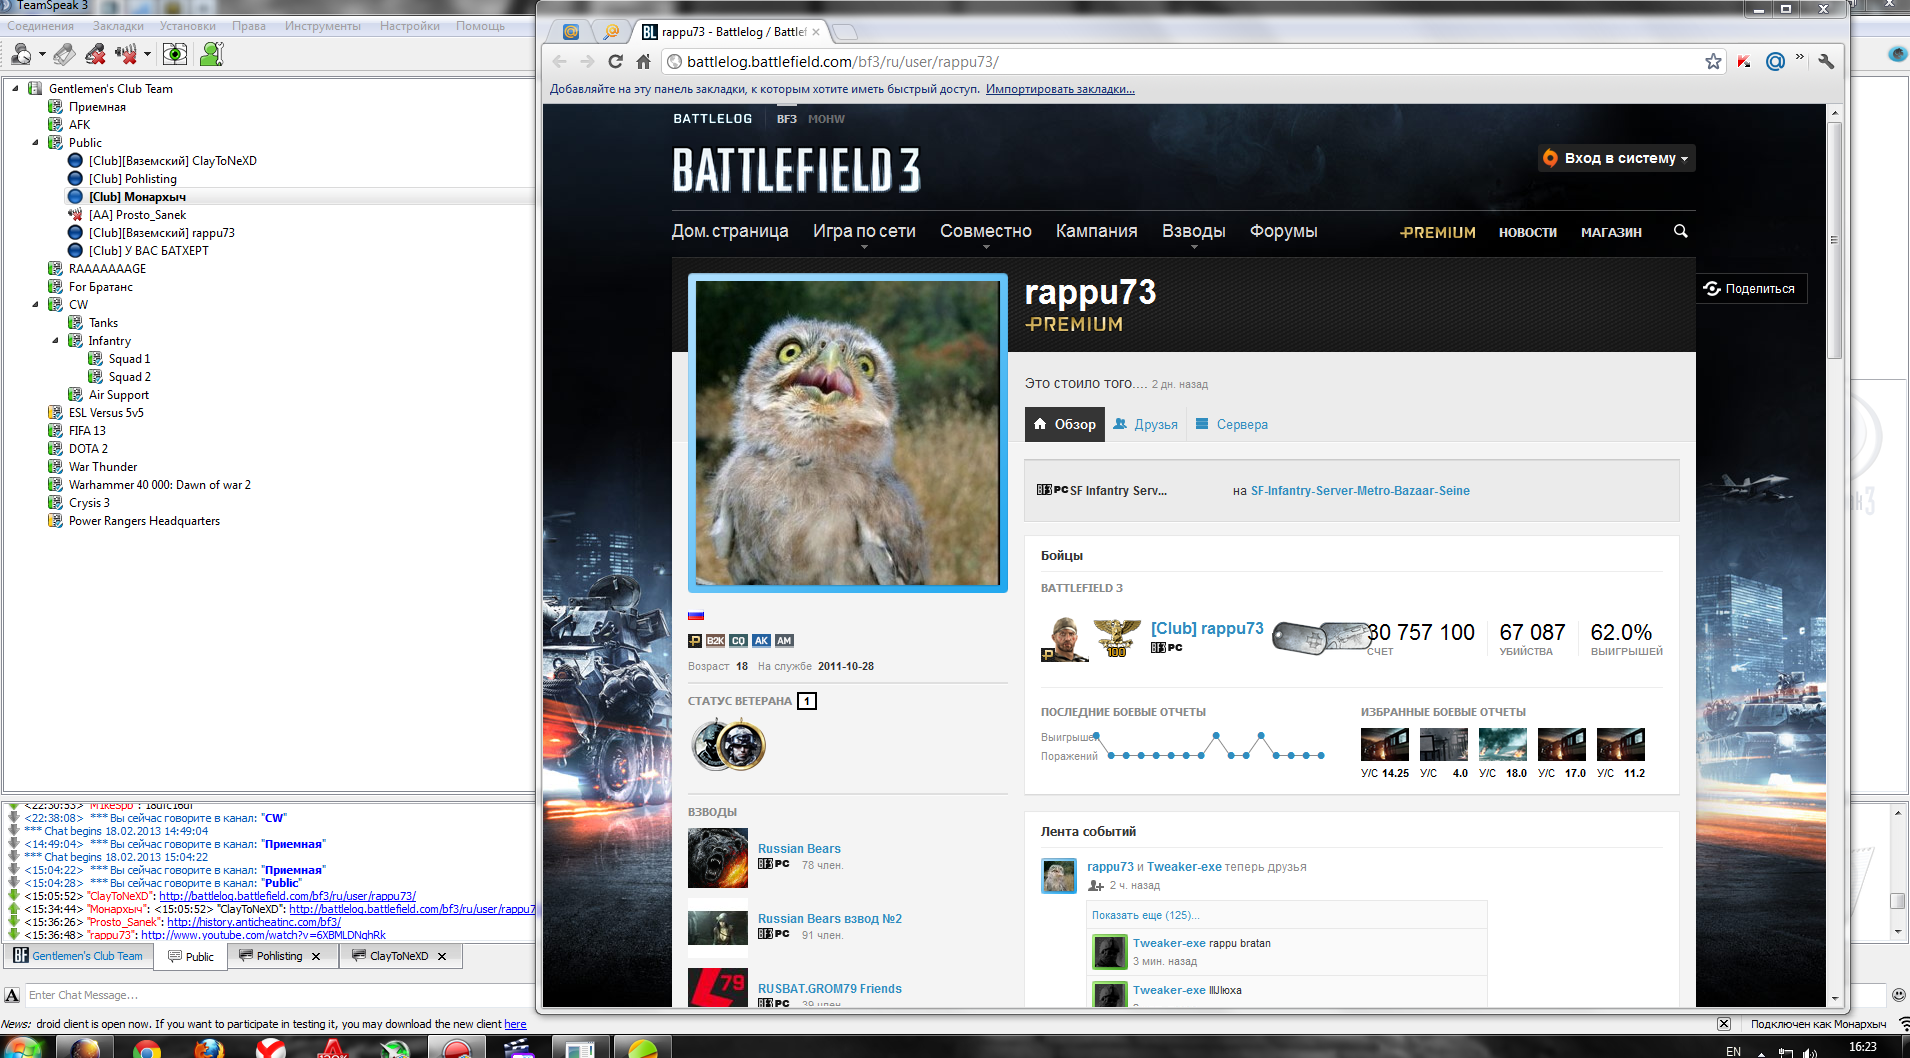Select user [Club] Pohlisting in channel tree

tap(132, 179)
